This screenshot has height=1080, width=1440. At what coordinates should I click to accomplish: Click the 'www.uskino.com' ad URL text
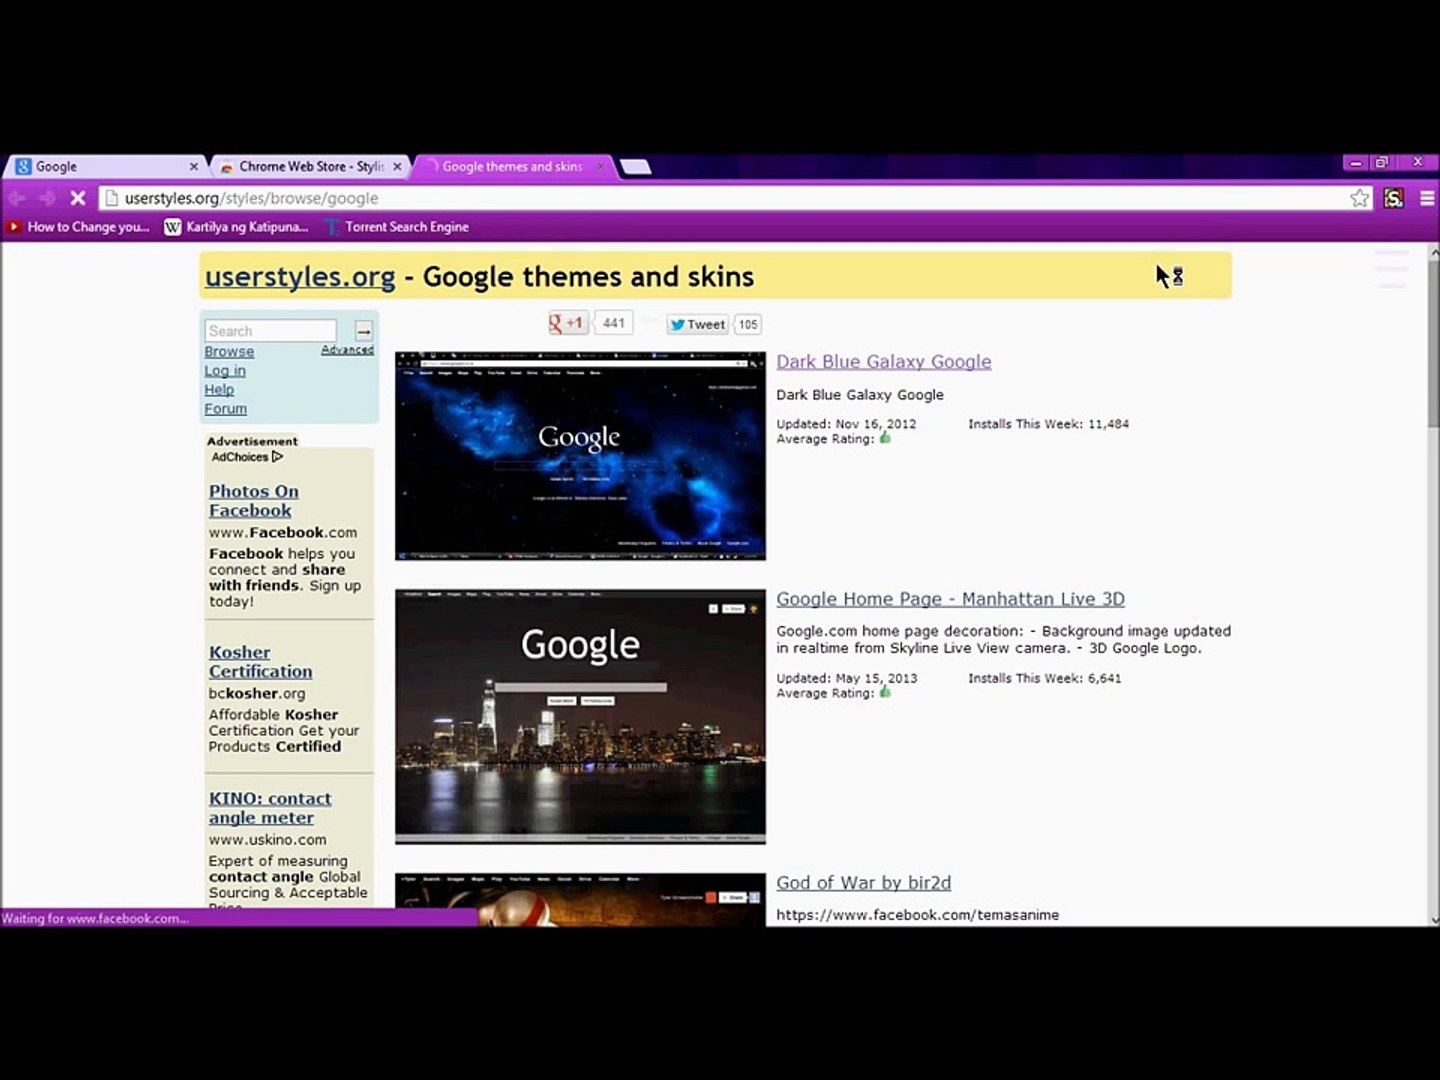[x=267, y=840]
